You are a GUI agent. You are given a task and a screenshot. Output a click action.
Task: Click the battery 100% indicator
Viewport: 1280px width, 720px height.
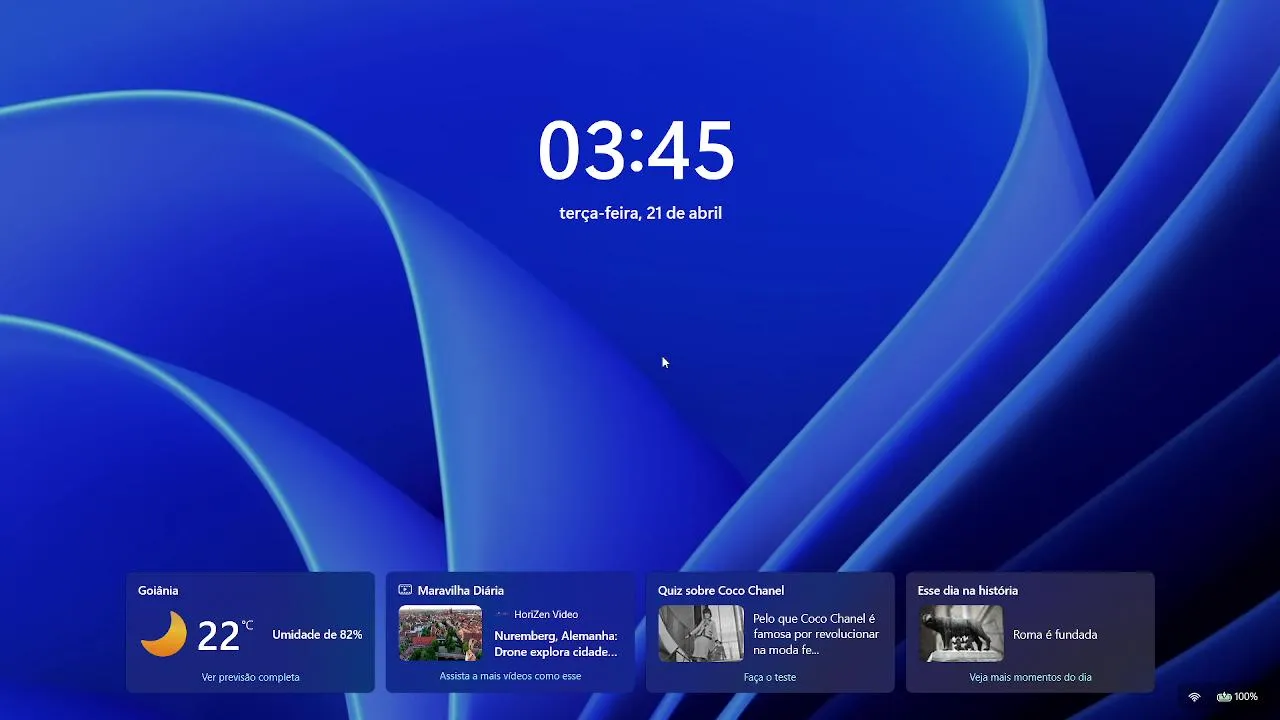click(1237, 697)
